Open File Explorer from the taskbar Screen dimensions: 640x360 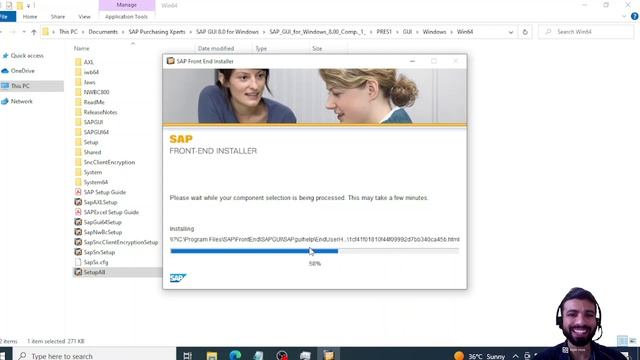point(211,356)
